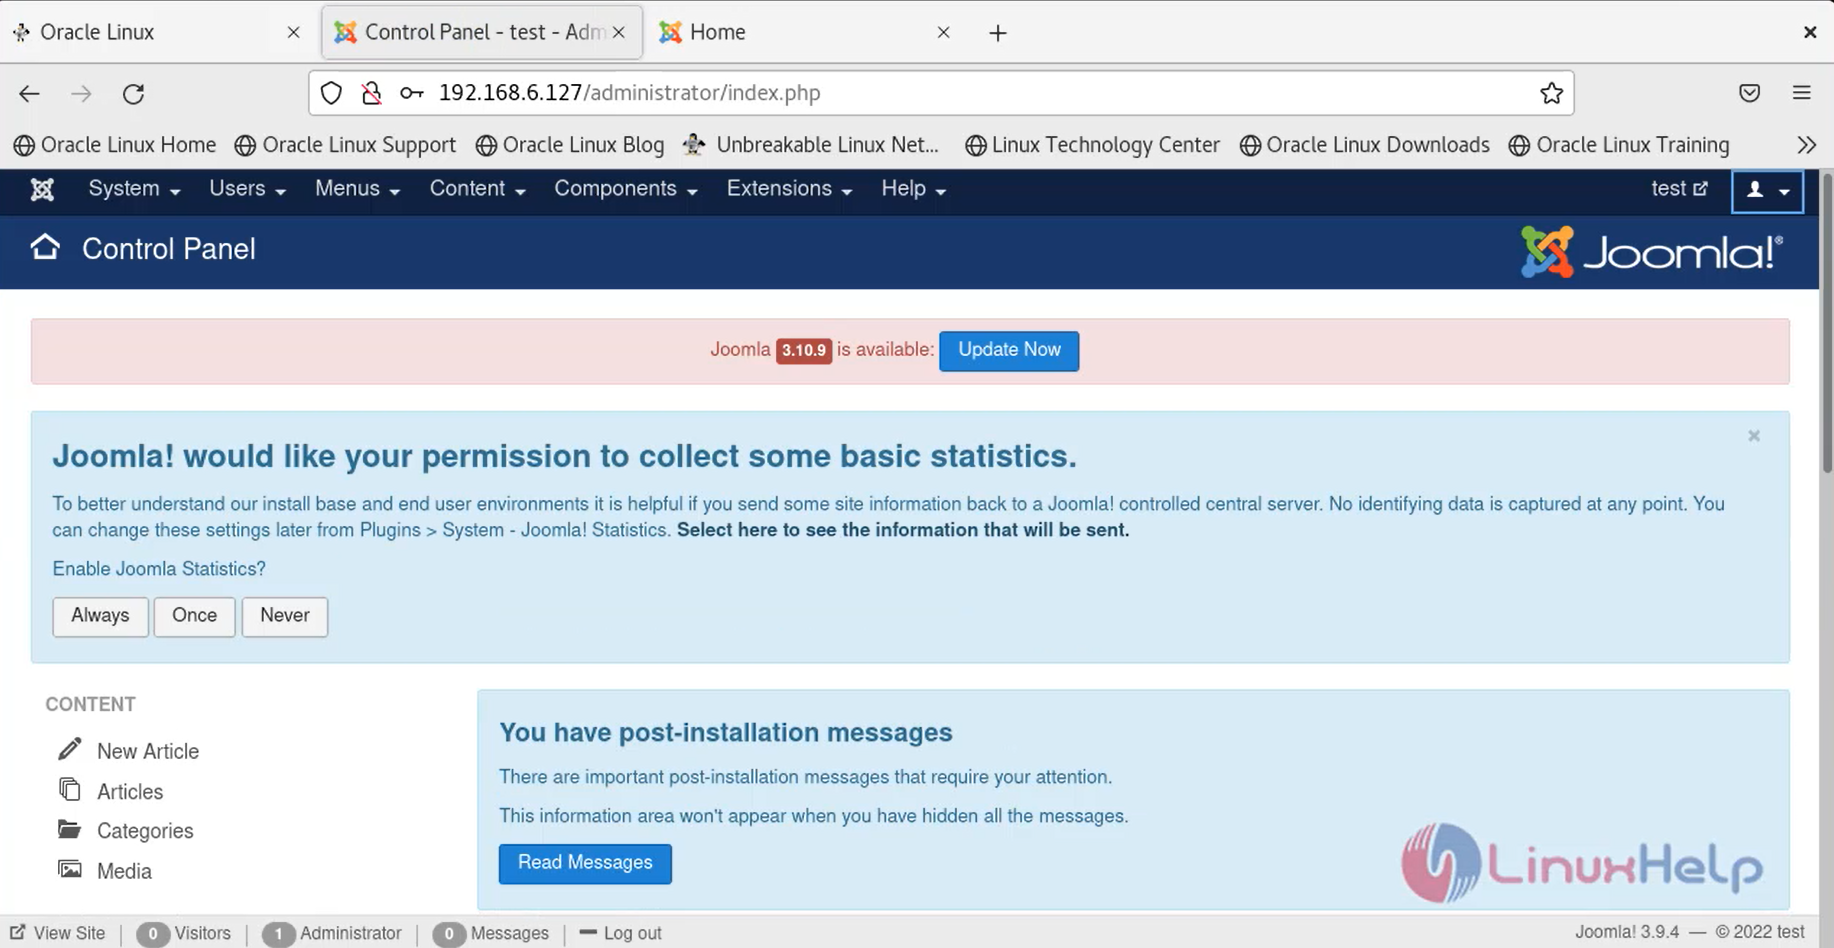Viewport: 1834px width, 948px height.
Task: Open Oracle Linux Blog bookmark
Action: point(570,145)
